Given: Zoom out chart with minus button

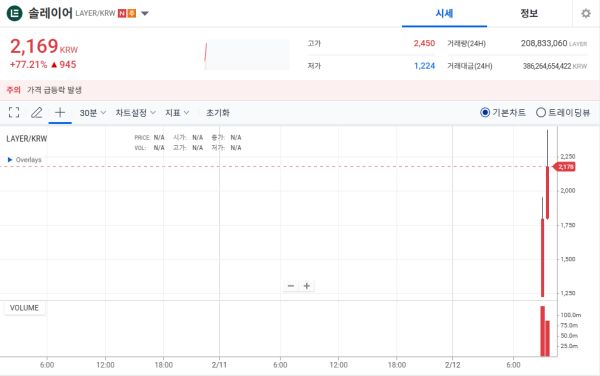Looking at the screenshot, I should coord(291,286).
